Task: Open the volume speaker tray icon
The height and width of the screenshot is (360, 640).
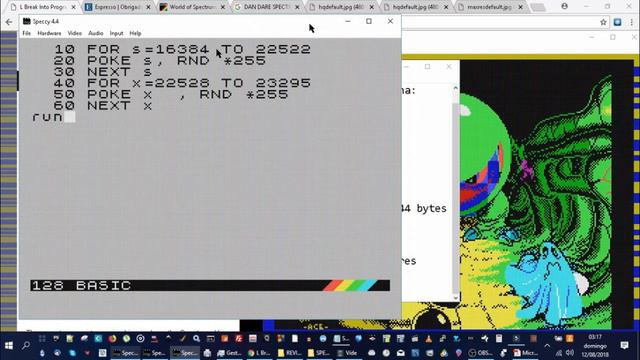Action: [570, 353]
